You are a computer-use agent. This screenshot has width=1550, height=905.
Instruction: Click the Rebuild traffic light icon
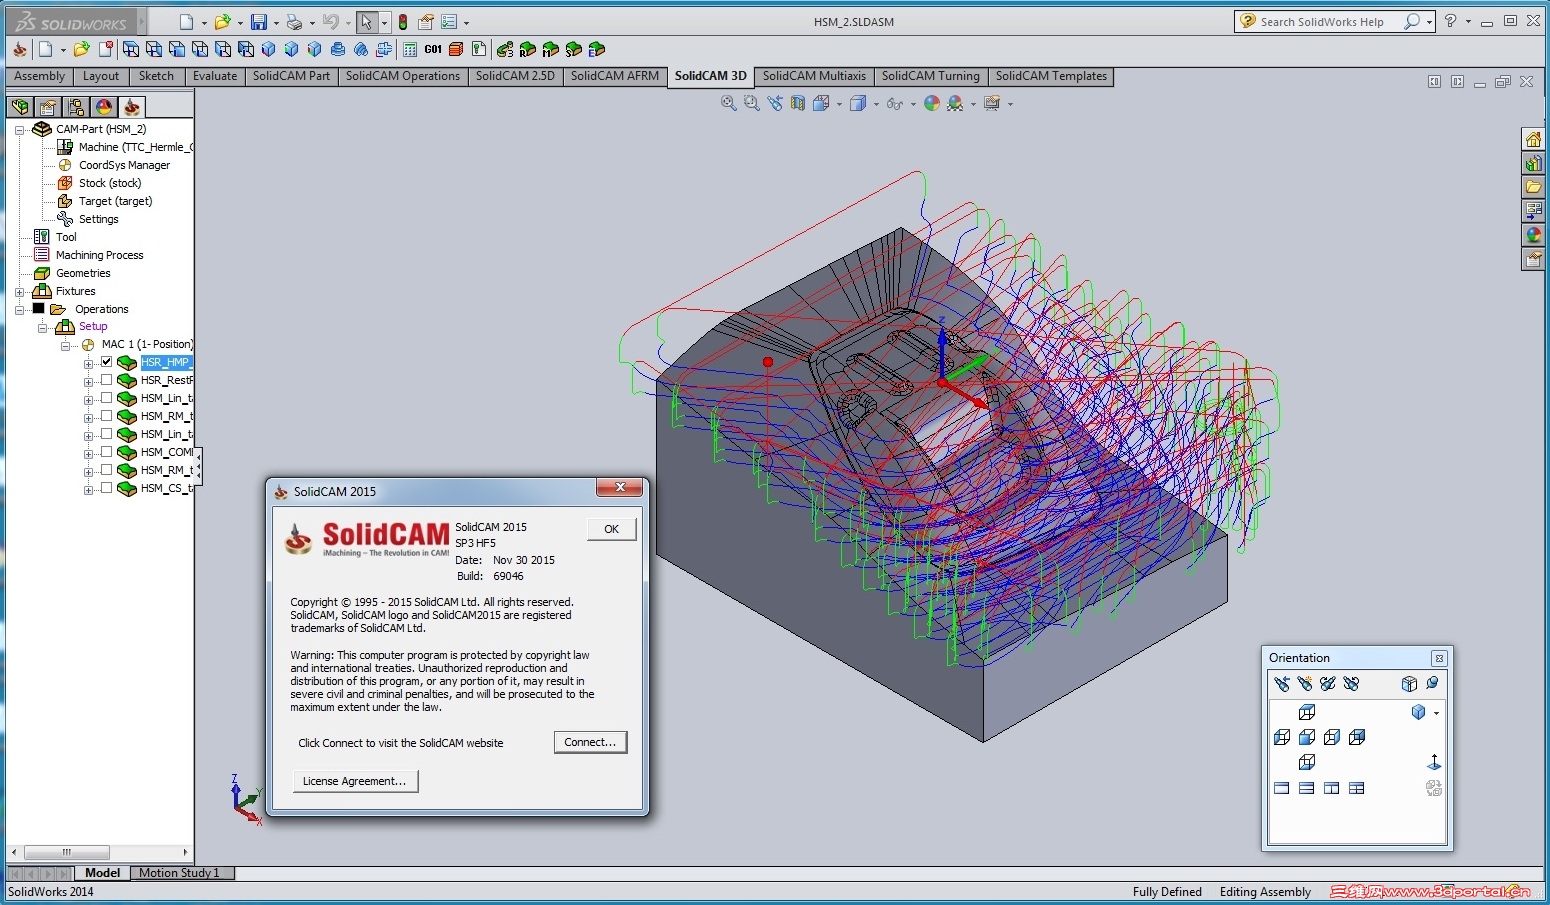[403, 22]
